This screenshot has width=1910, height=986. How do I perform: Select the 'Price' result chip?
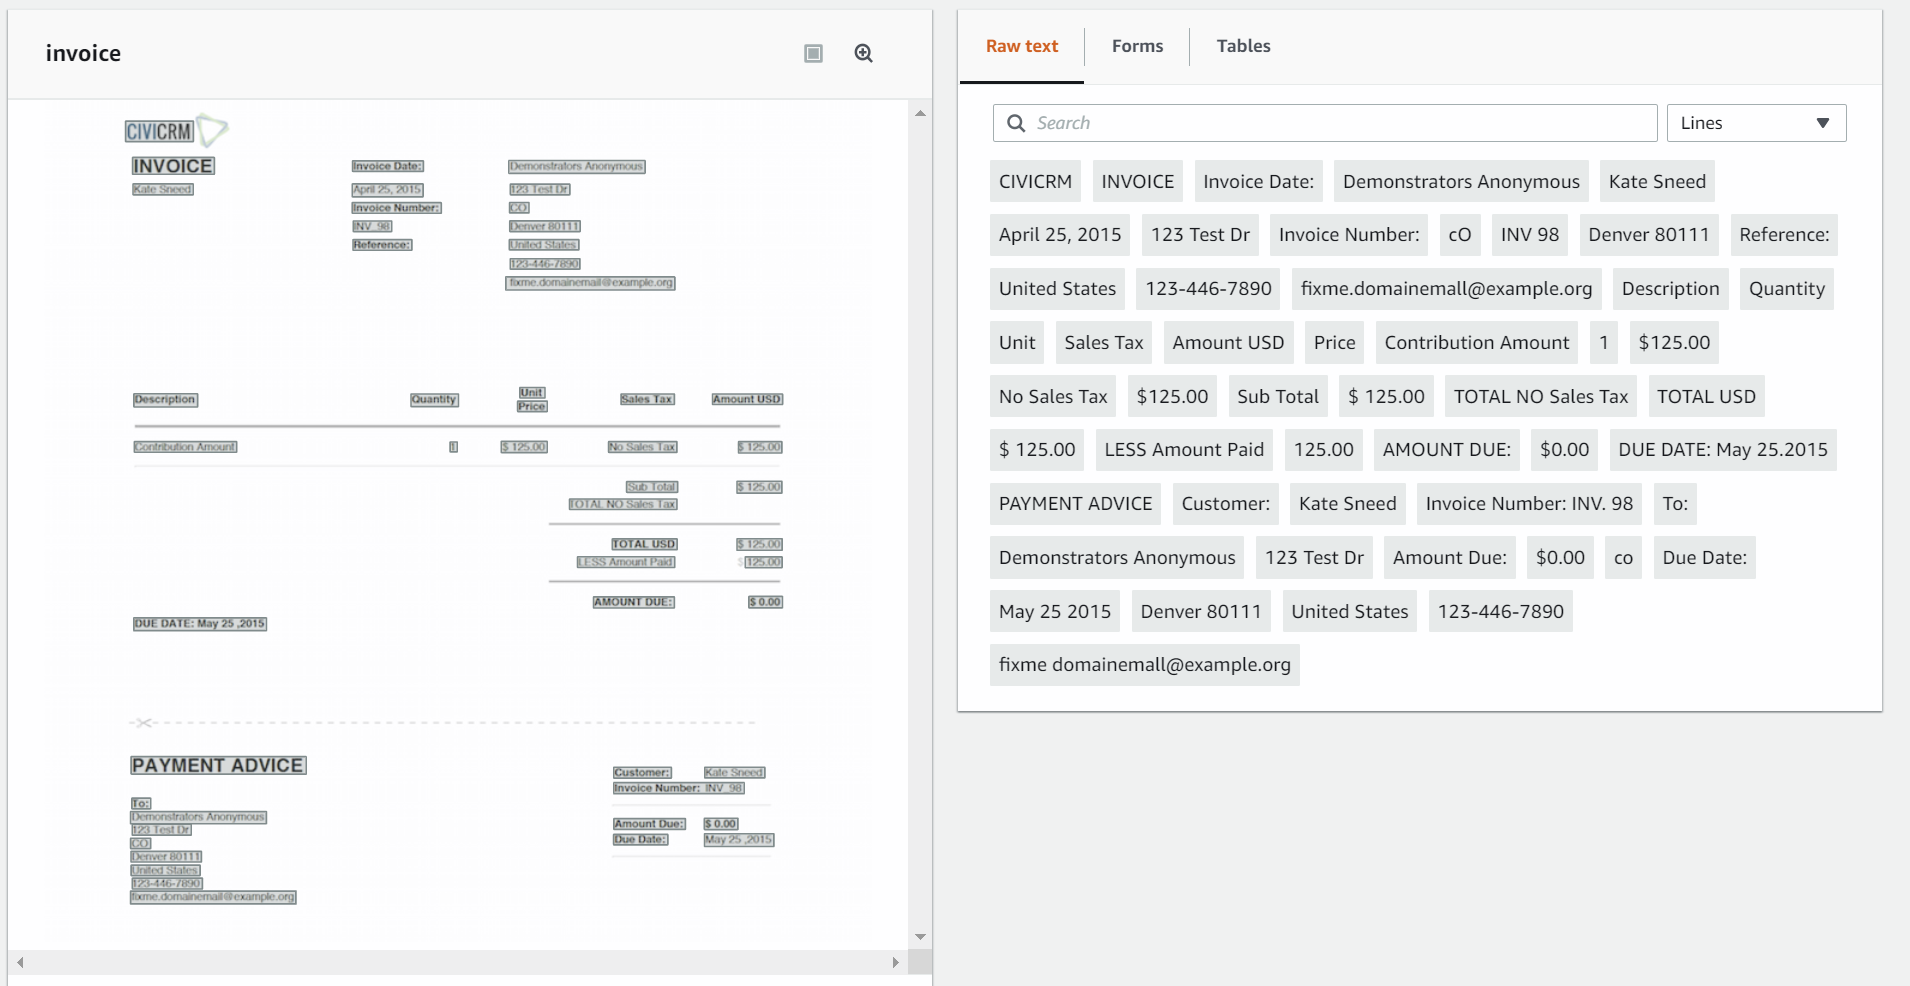1334,343
